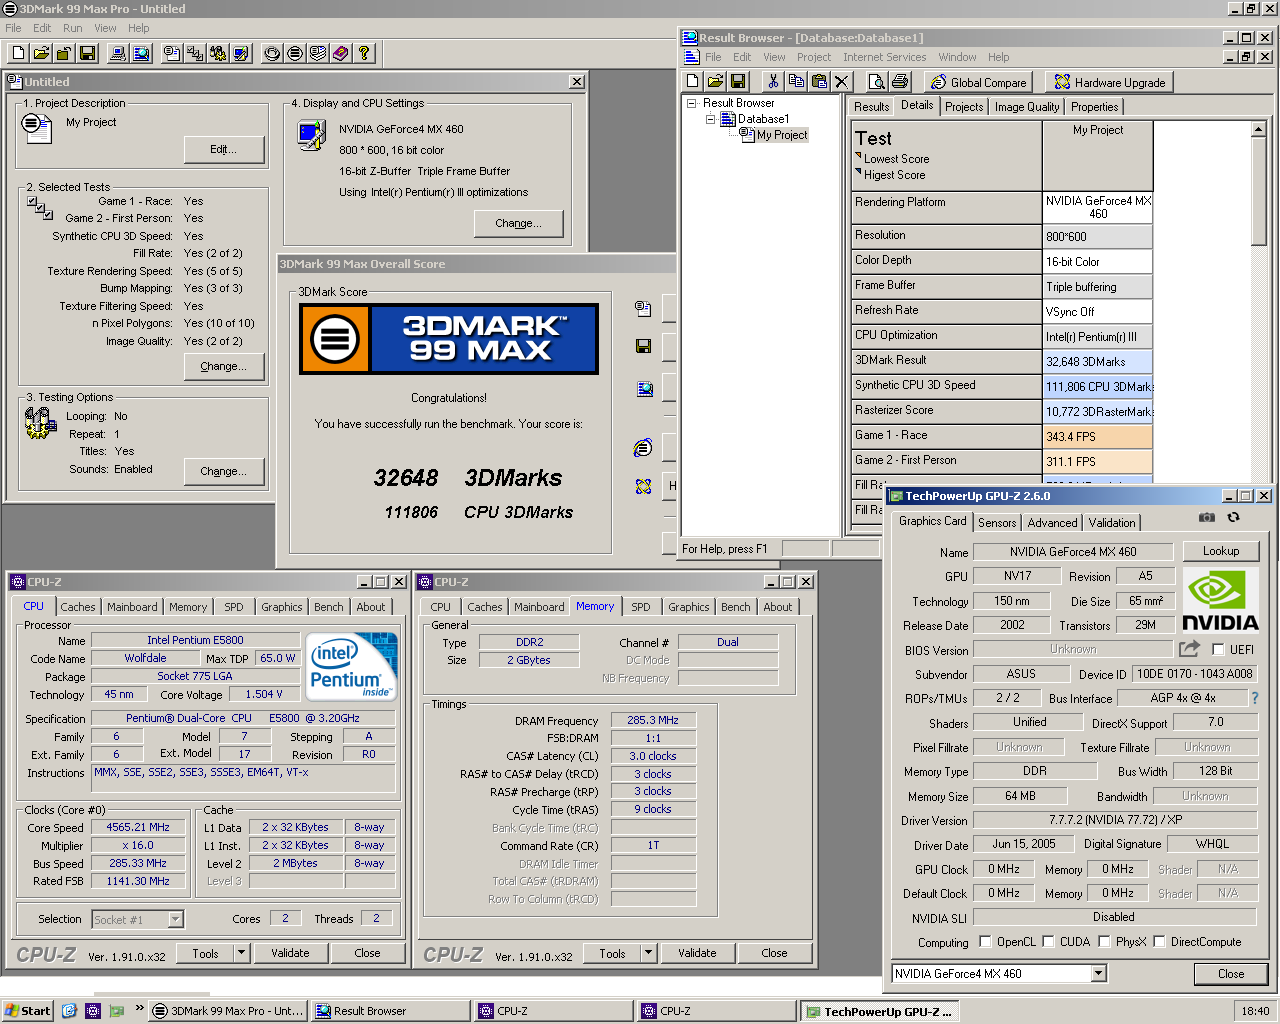This screenshot has height=1024, width=1280.
Task: Switch to Result Browser taskbar button
Action: (x=391, y=1011)
